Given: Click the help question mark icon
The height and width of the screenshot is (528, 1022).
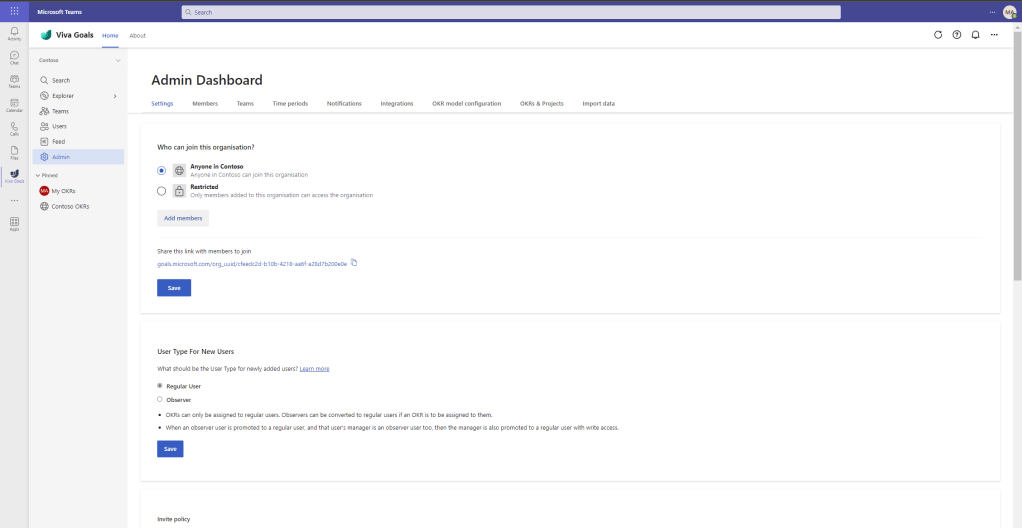Looking at the screenshot, I should click(957, 35).
